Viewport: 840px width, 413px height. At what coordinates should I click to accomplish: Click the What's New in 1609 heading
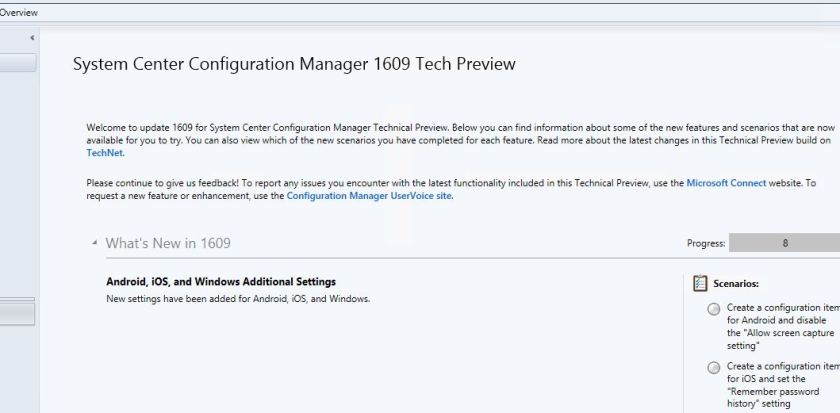point(171,244)
